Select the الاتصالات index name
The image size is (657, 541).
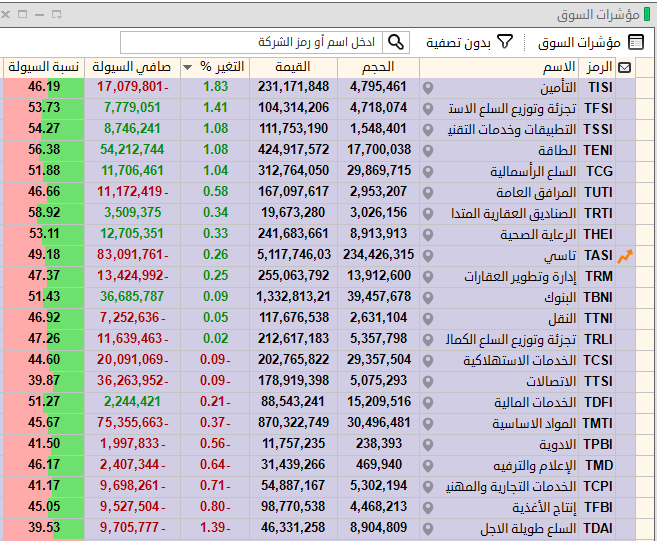tap(551, 381)
